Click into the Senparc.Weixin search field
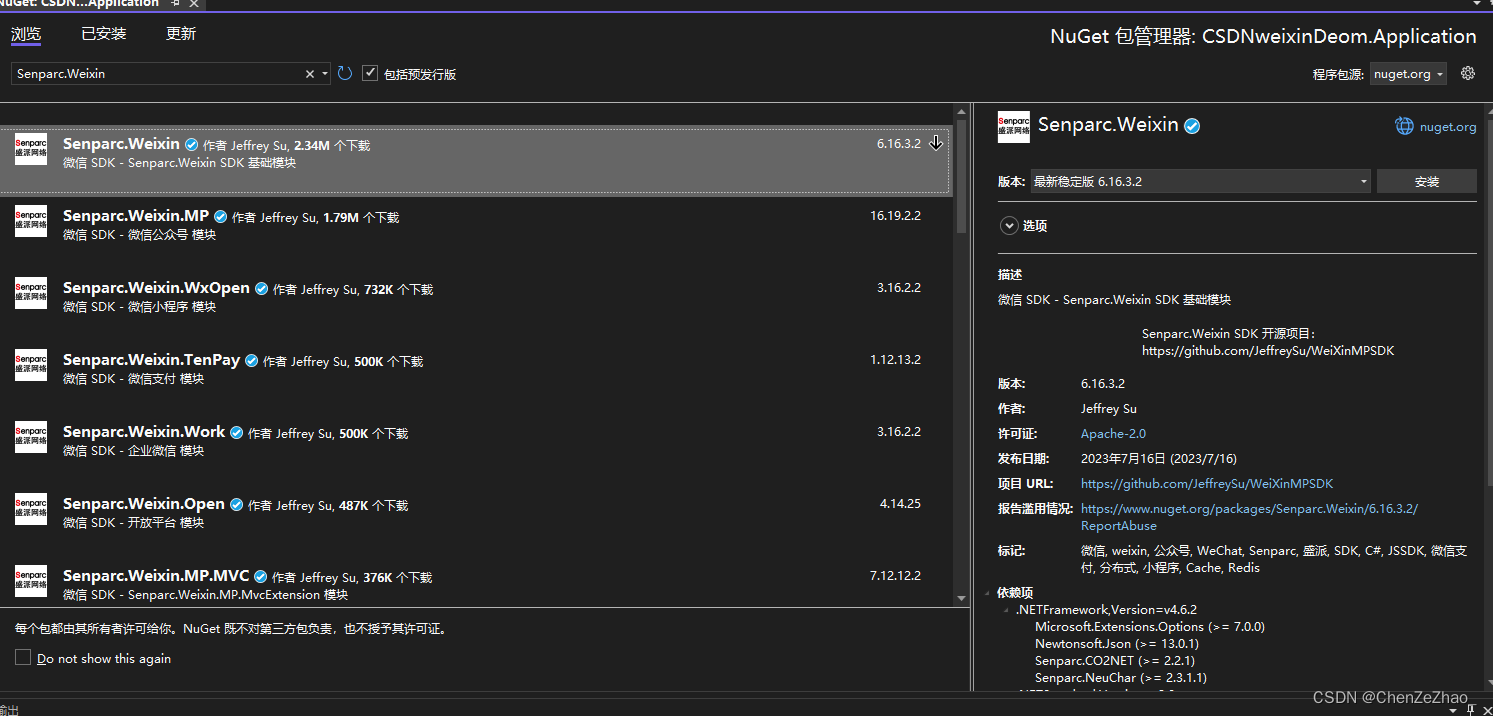The image size is (1493, 716). pyautogui.click(x=158, y=74)
